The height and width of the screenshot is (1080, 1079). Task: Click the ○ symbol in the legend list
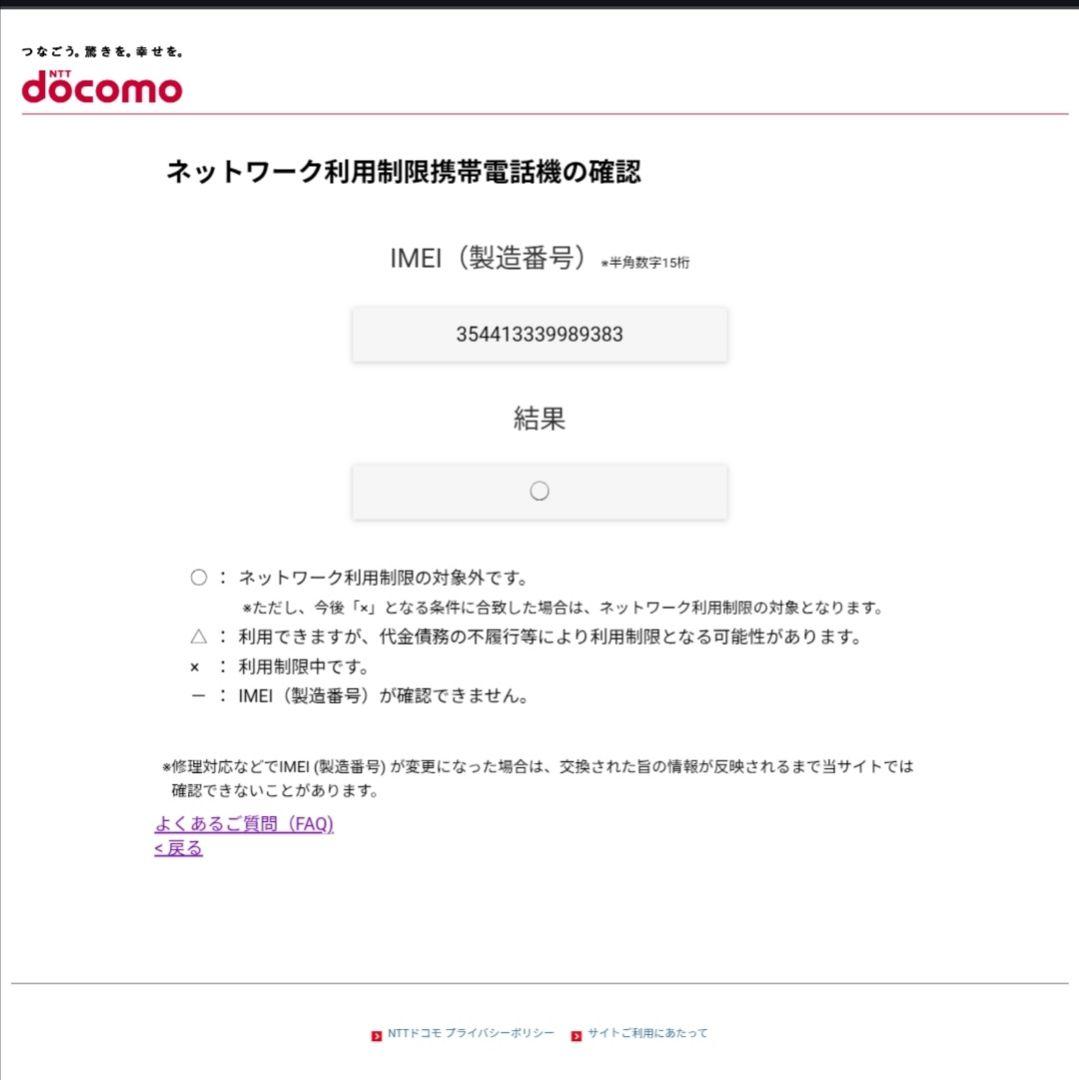200,577
